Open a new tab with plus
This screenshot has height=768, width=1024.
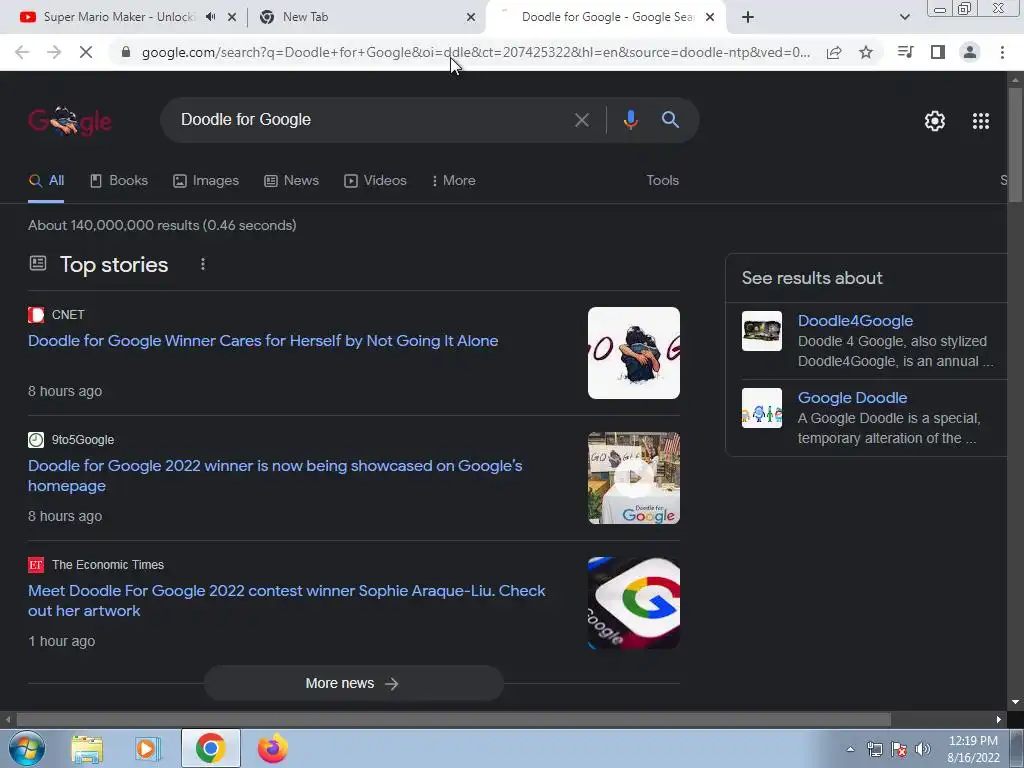click(x=748, y=18)
